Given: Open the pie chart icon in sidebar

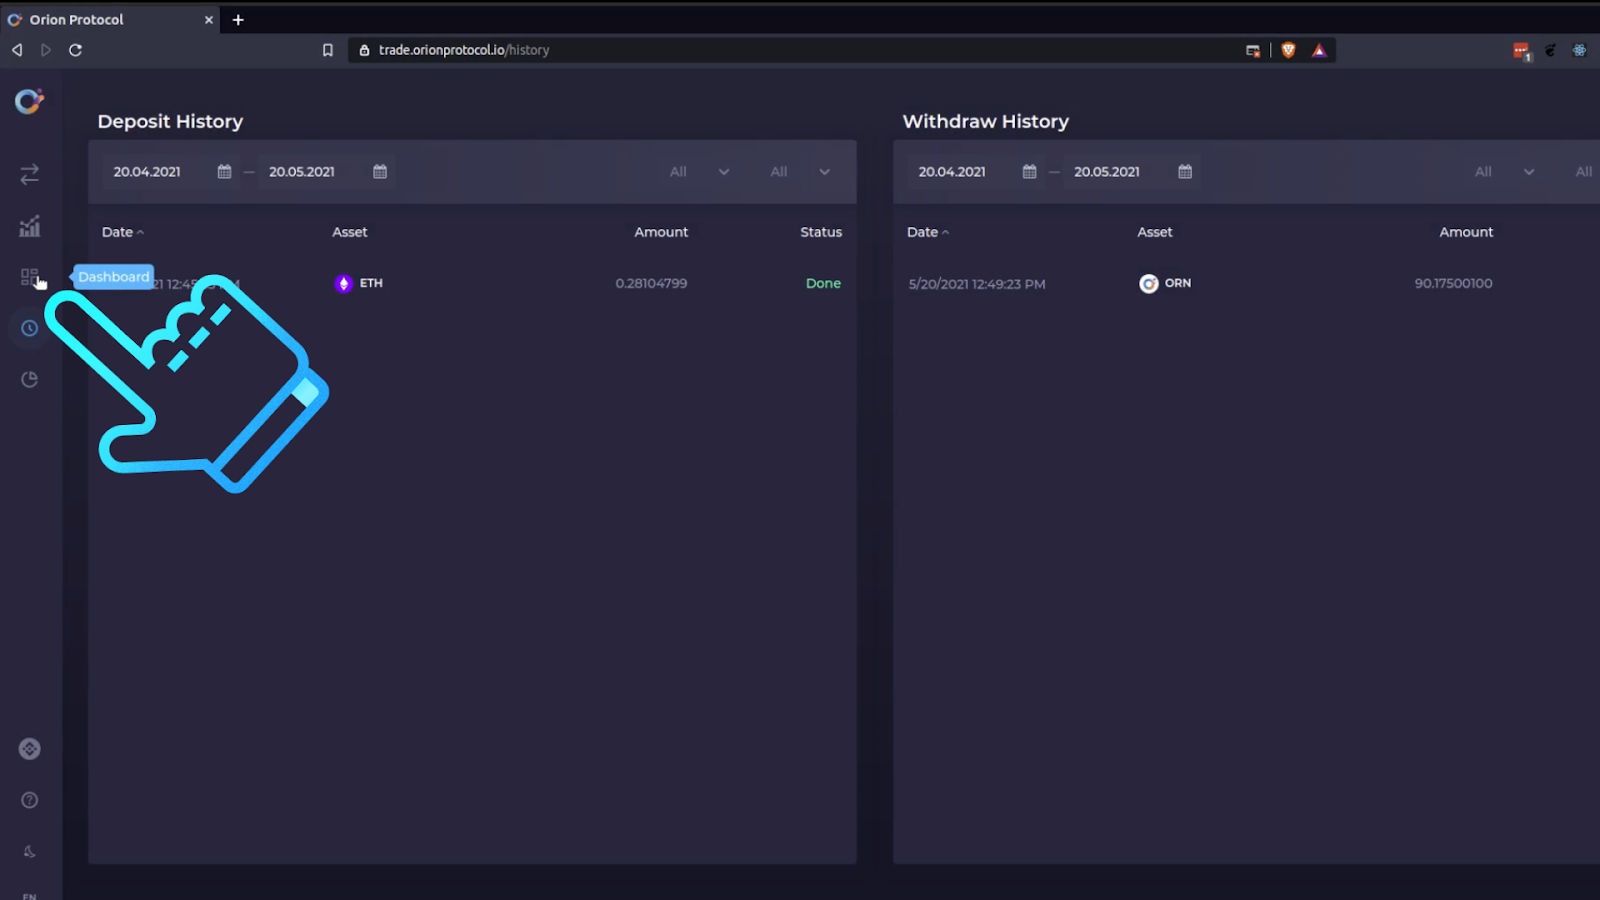Looking at the screenshot, I should (x=30, y=379).
